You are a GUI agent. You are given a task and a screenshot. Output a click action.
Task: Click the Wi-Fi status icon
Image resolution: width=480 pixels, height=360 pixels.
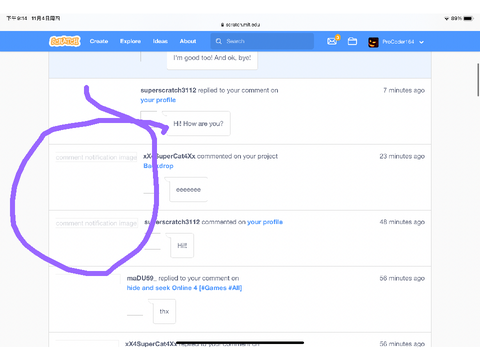pos(447,18)
